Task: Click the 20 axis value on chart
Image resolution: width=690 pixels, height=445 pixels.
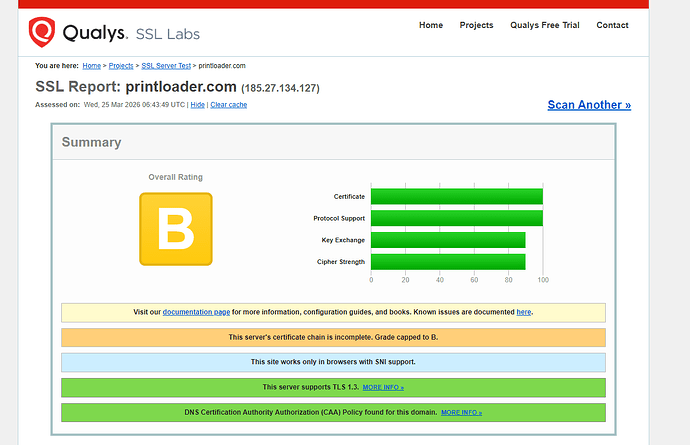Action: [x=405, y=280]
